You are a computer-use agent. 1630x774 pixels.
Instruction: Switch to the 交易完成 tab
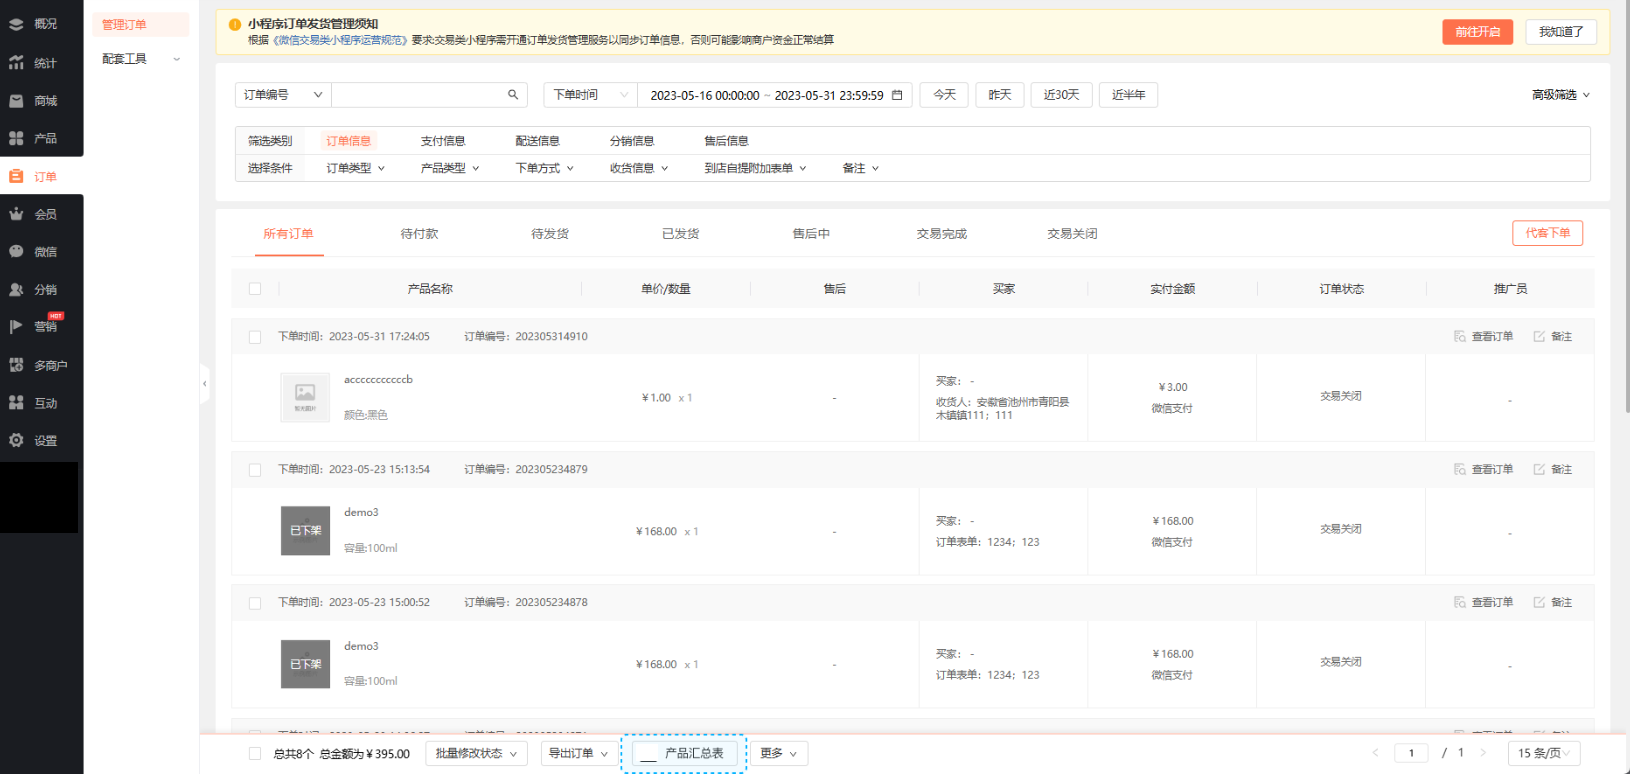coord(941,234)
